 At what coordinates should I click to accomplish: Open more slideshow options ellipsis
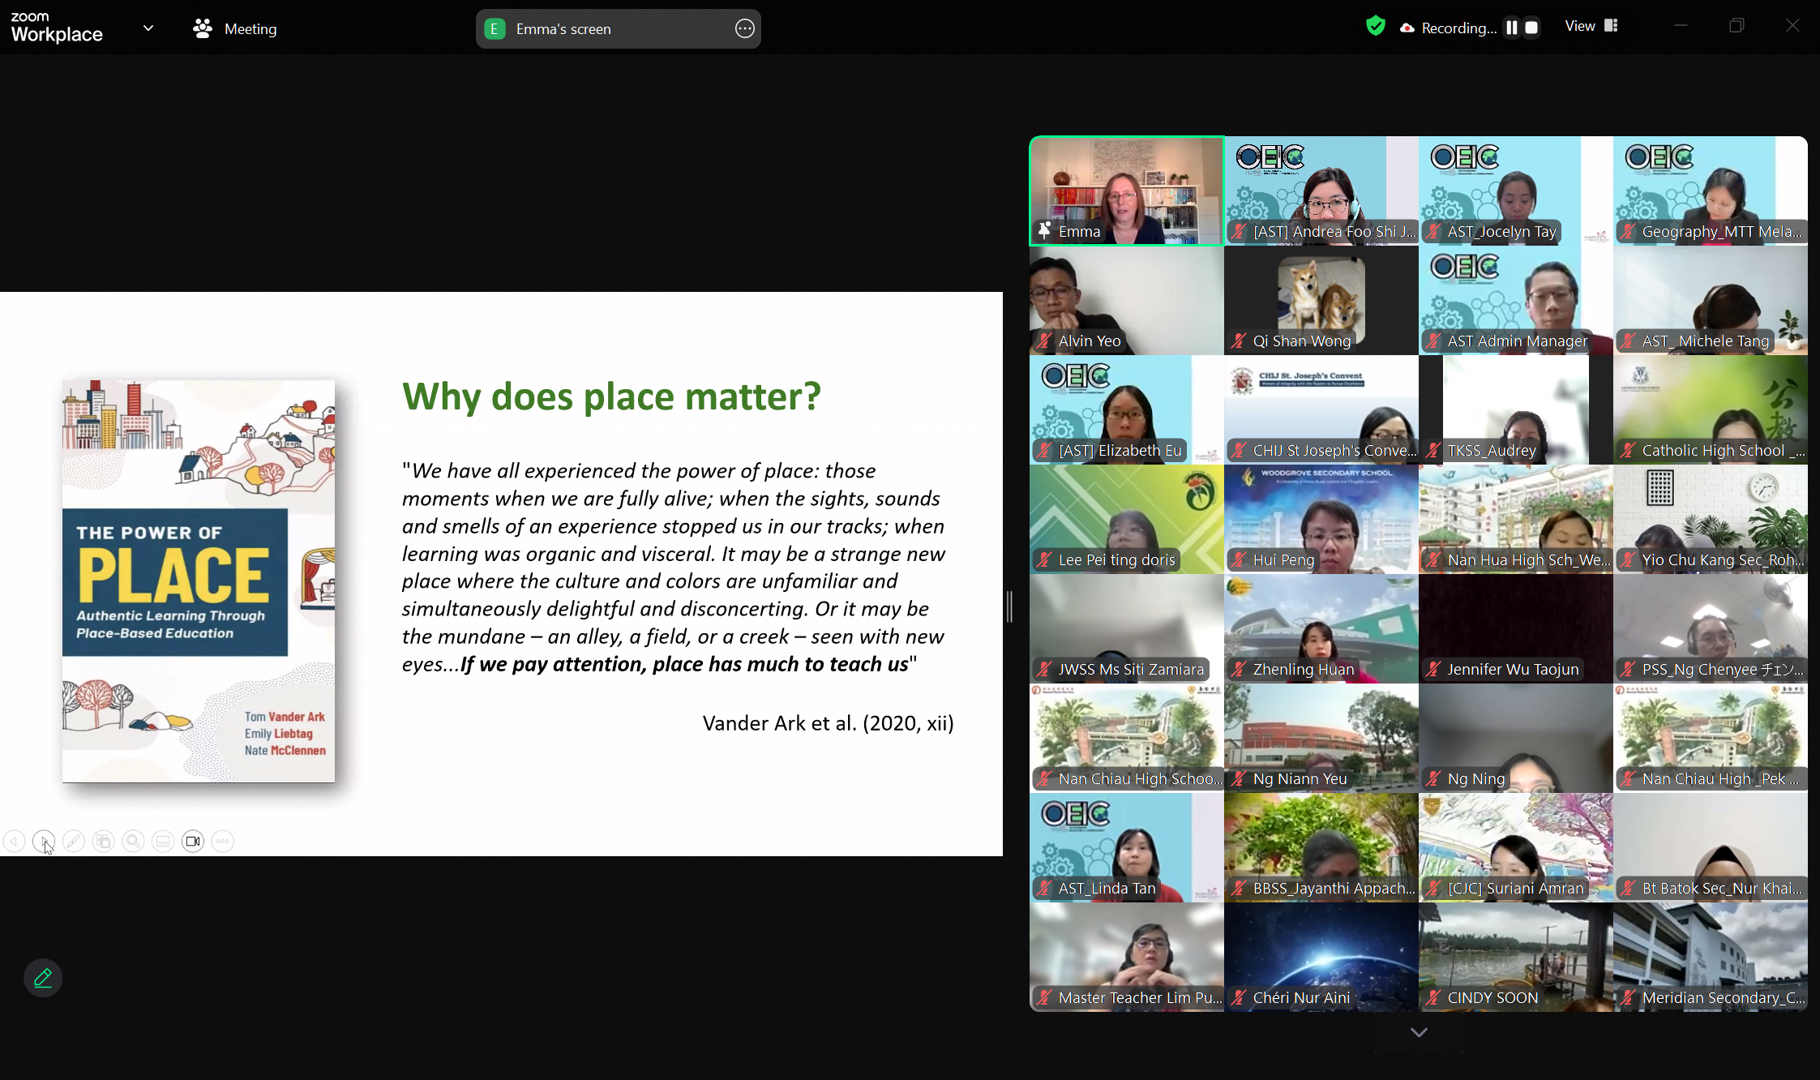(223, 841)
